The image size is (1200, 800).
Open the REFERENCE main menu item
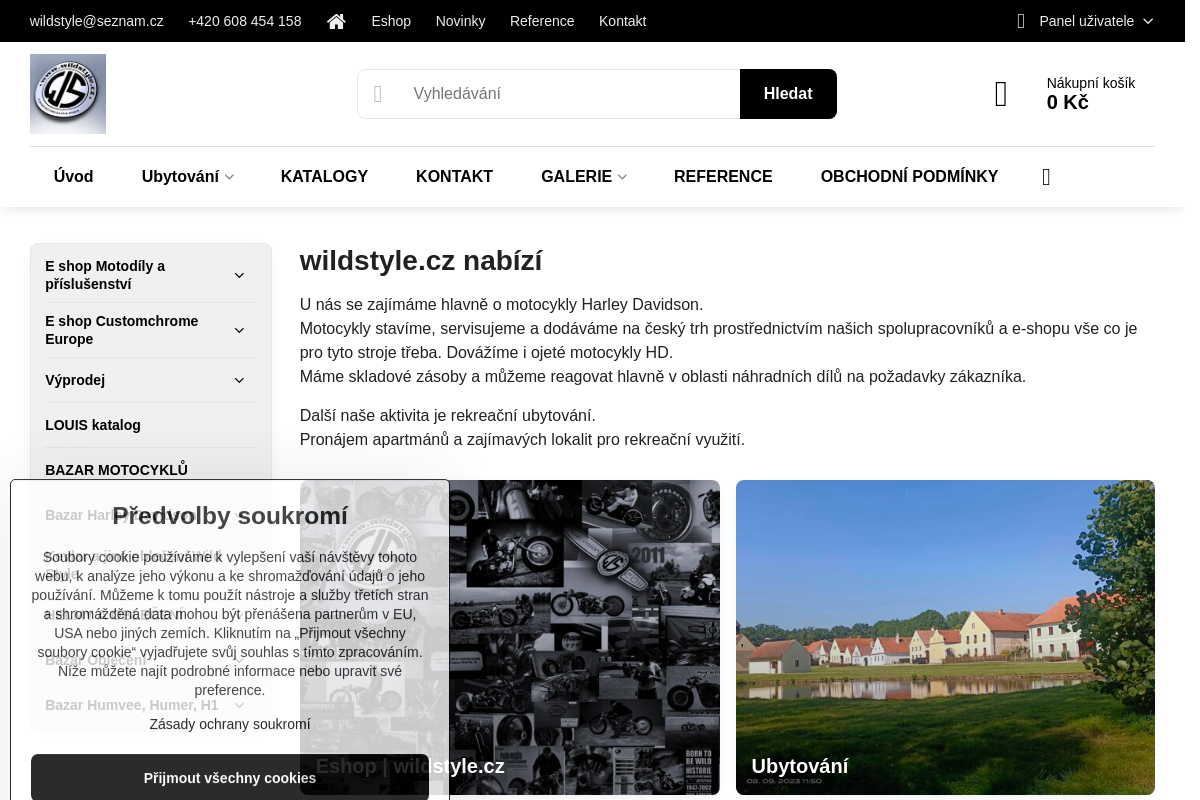click(x=723, y=177)
